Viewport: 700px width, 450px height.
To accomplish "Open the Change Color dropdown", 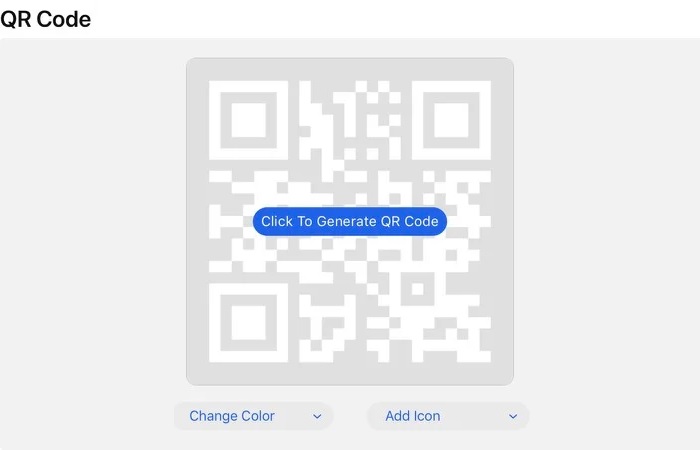I will pyautogui.click(x=254, y=416).
